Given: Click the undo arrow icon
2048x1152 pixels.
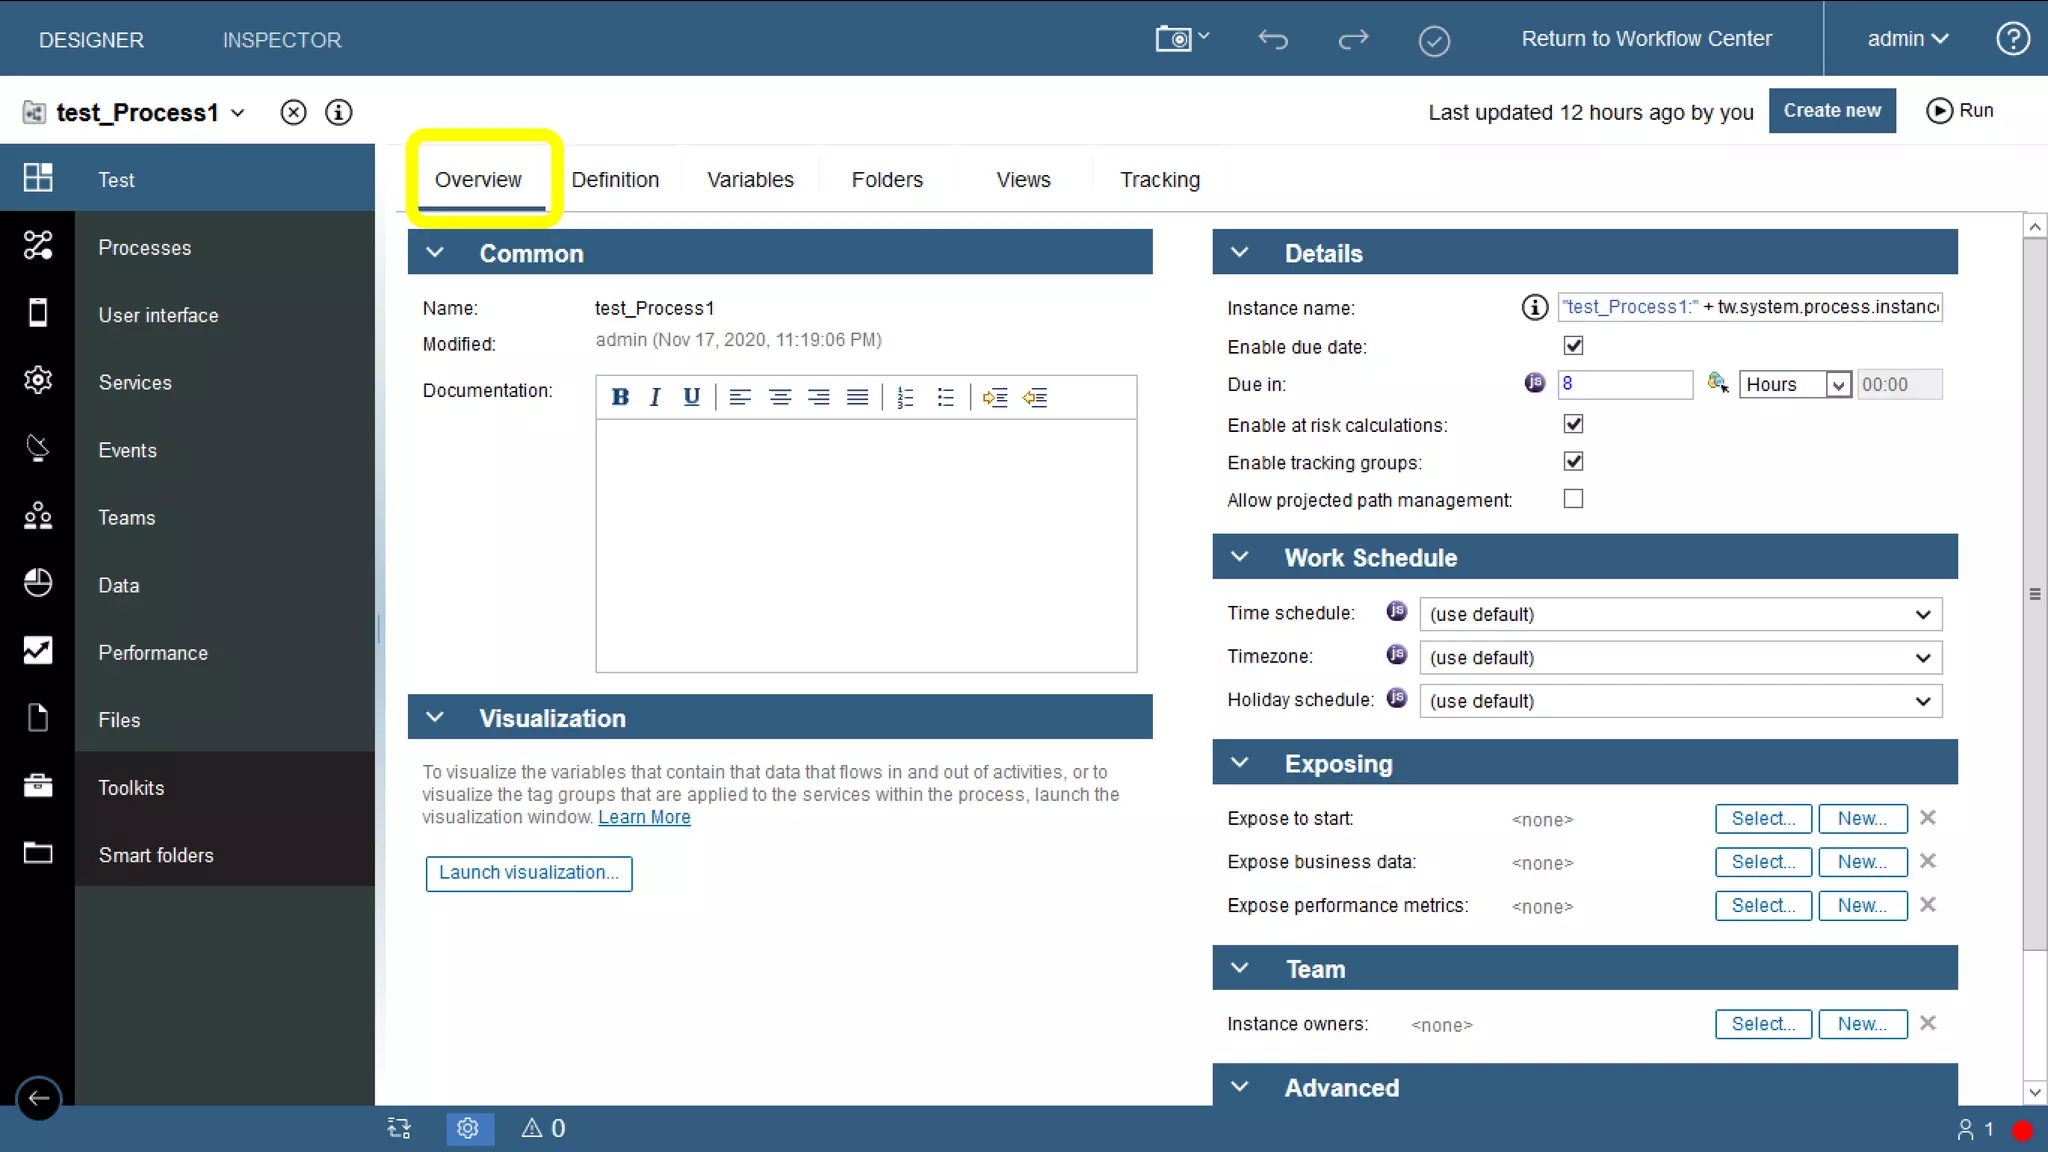Looking at the screenshot, I should 1272,39.
